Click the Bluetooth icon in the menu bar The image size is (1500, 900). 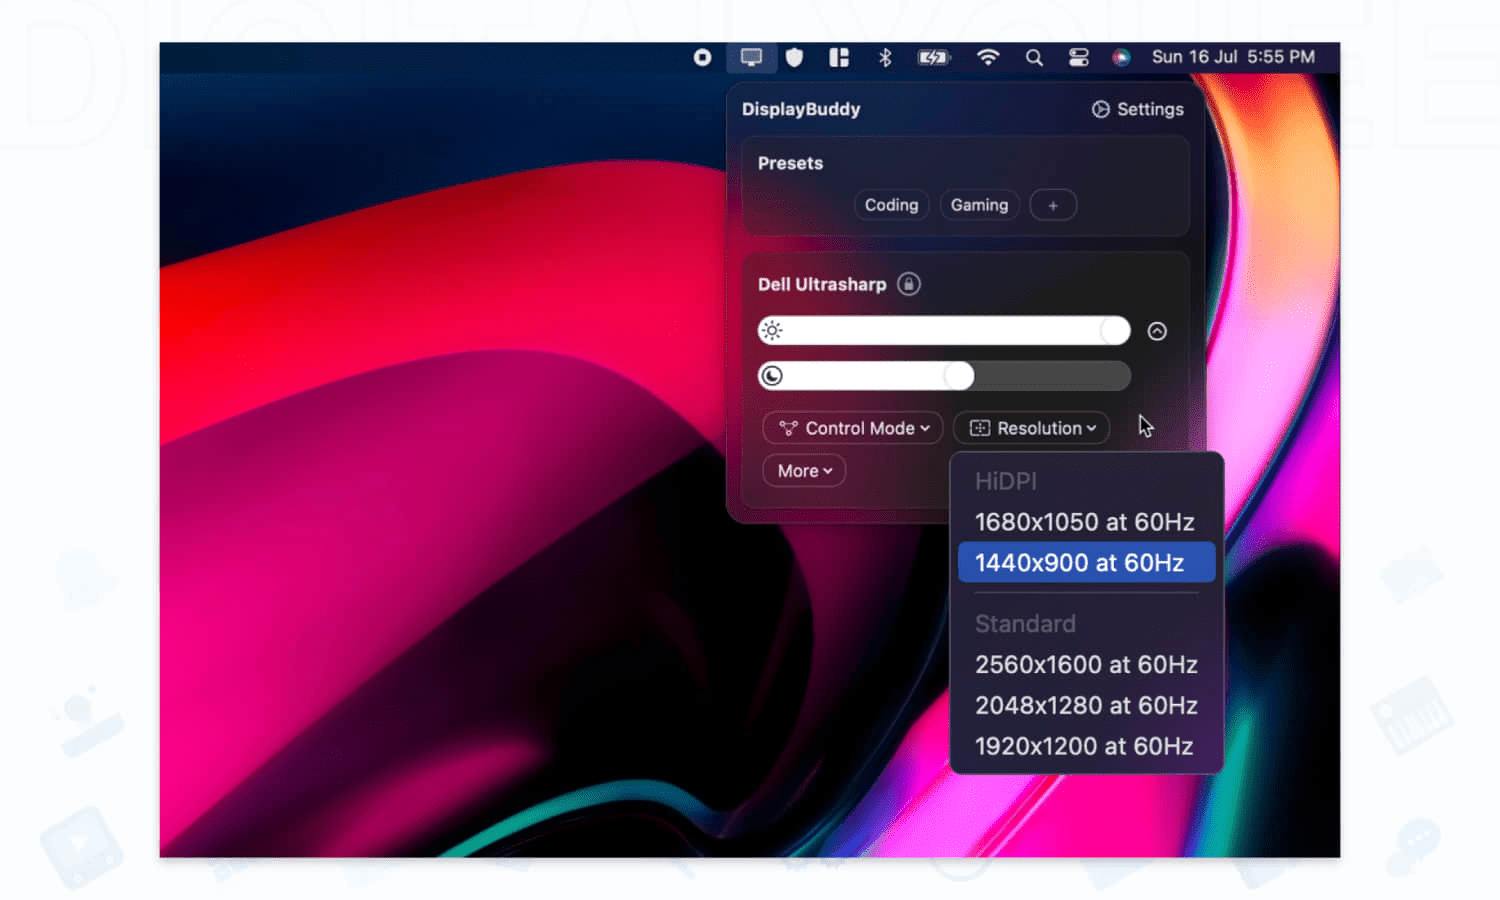[x=885, y=58]
